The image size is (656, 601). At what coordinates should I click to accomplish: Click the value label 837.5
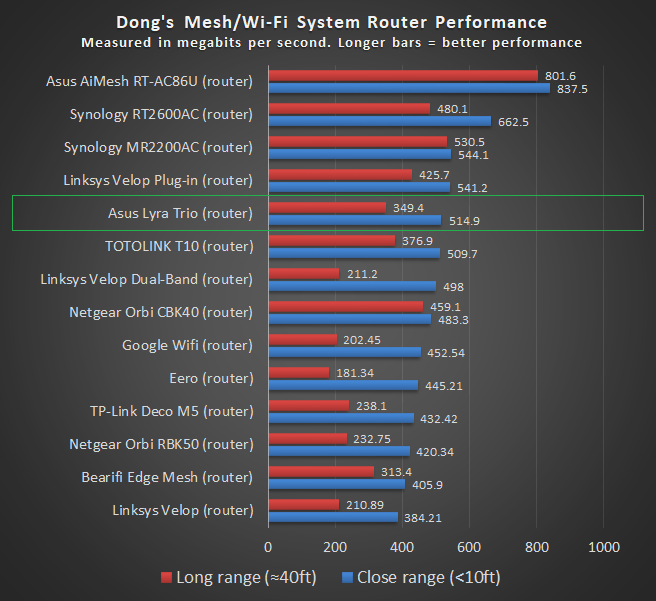point(572,89)
